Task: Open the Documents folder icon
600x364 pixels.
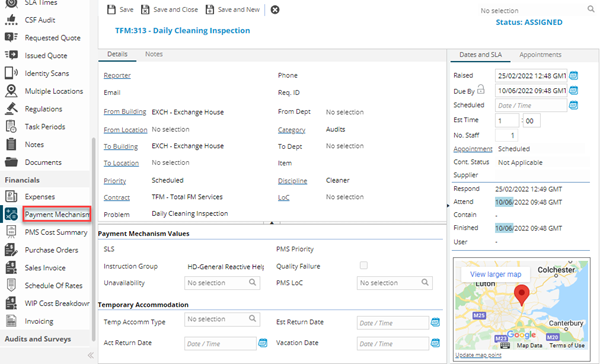Action: (x=11, y=162)
